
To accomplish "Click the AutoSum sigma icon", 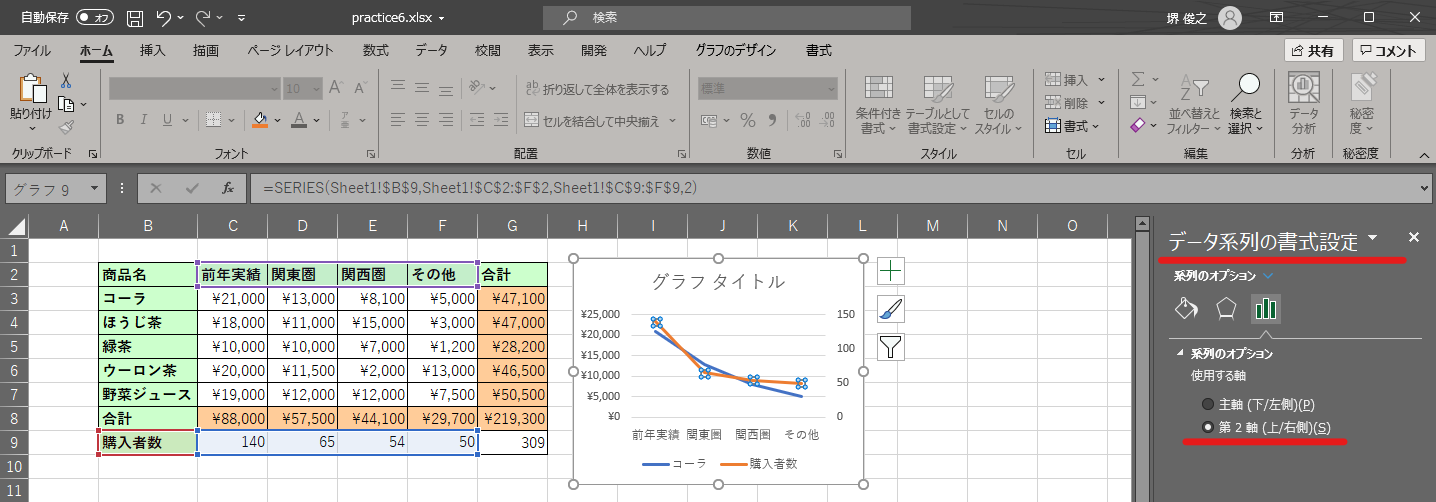I will tap(1138, 80).
